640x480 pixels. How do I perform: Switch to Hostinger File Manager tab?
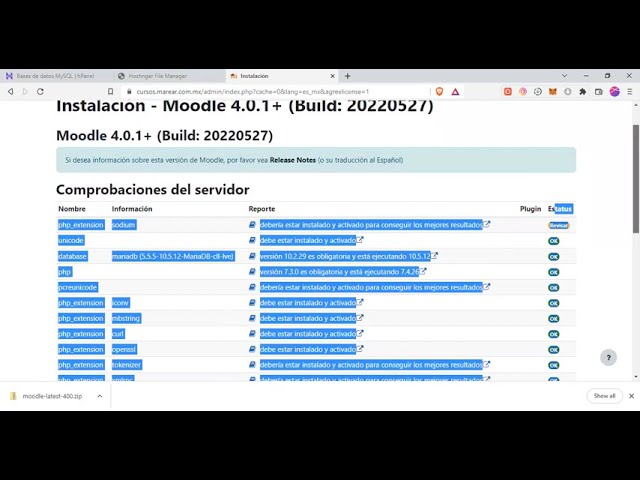pos(169,76)
